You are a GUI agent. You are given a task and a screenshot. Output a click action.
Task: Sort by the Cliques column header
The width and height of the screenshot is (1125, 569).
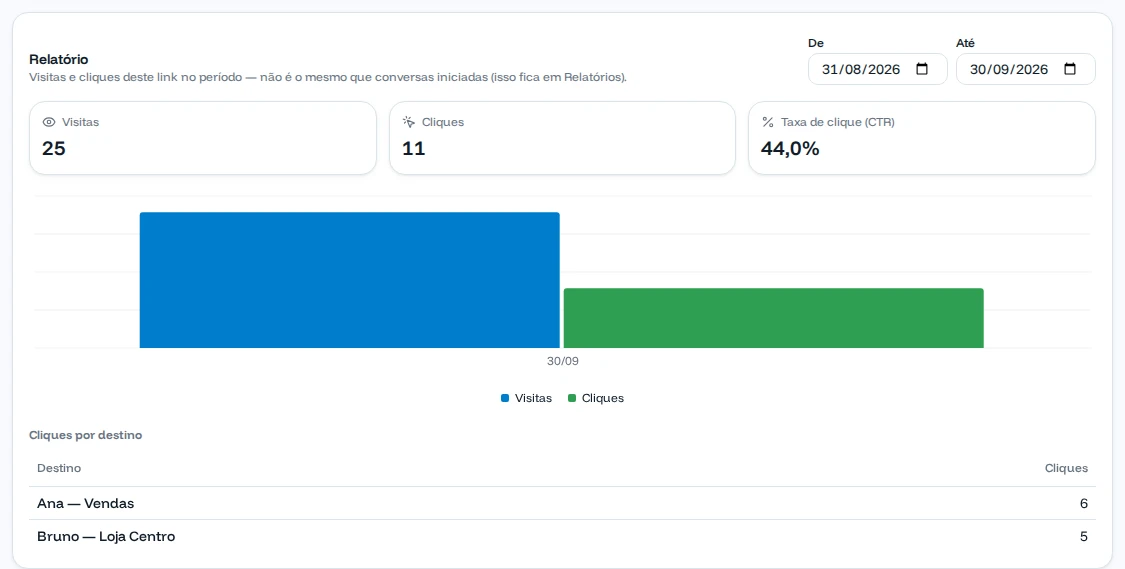pyautogui.click(x=1066, y=468)
